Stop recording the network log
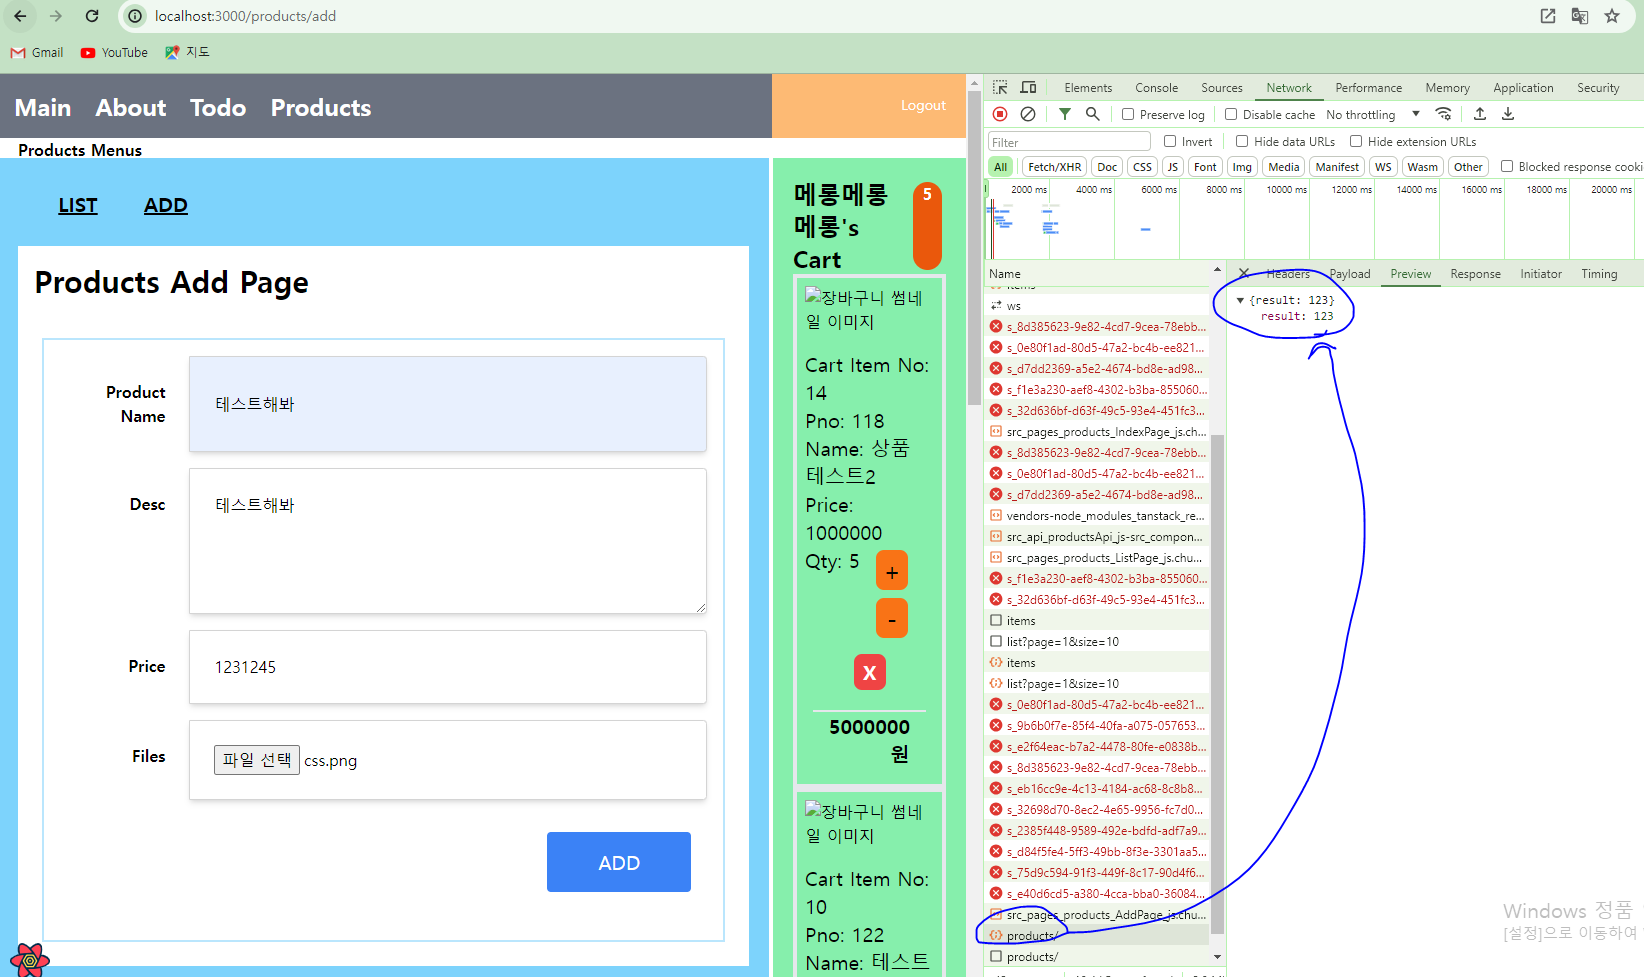This screenshot has height=977, width=1644. click(x=1000, y=114)
